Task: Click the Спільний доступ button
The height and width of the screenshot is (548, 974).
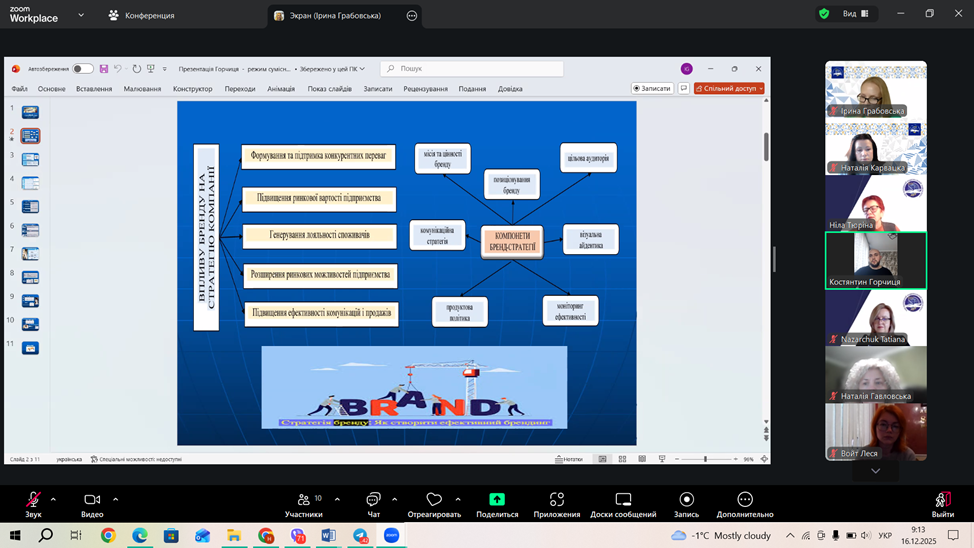Action: [729, 88]
